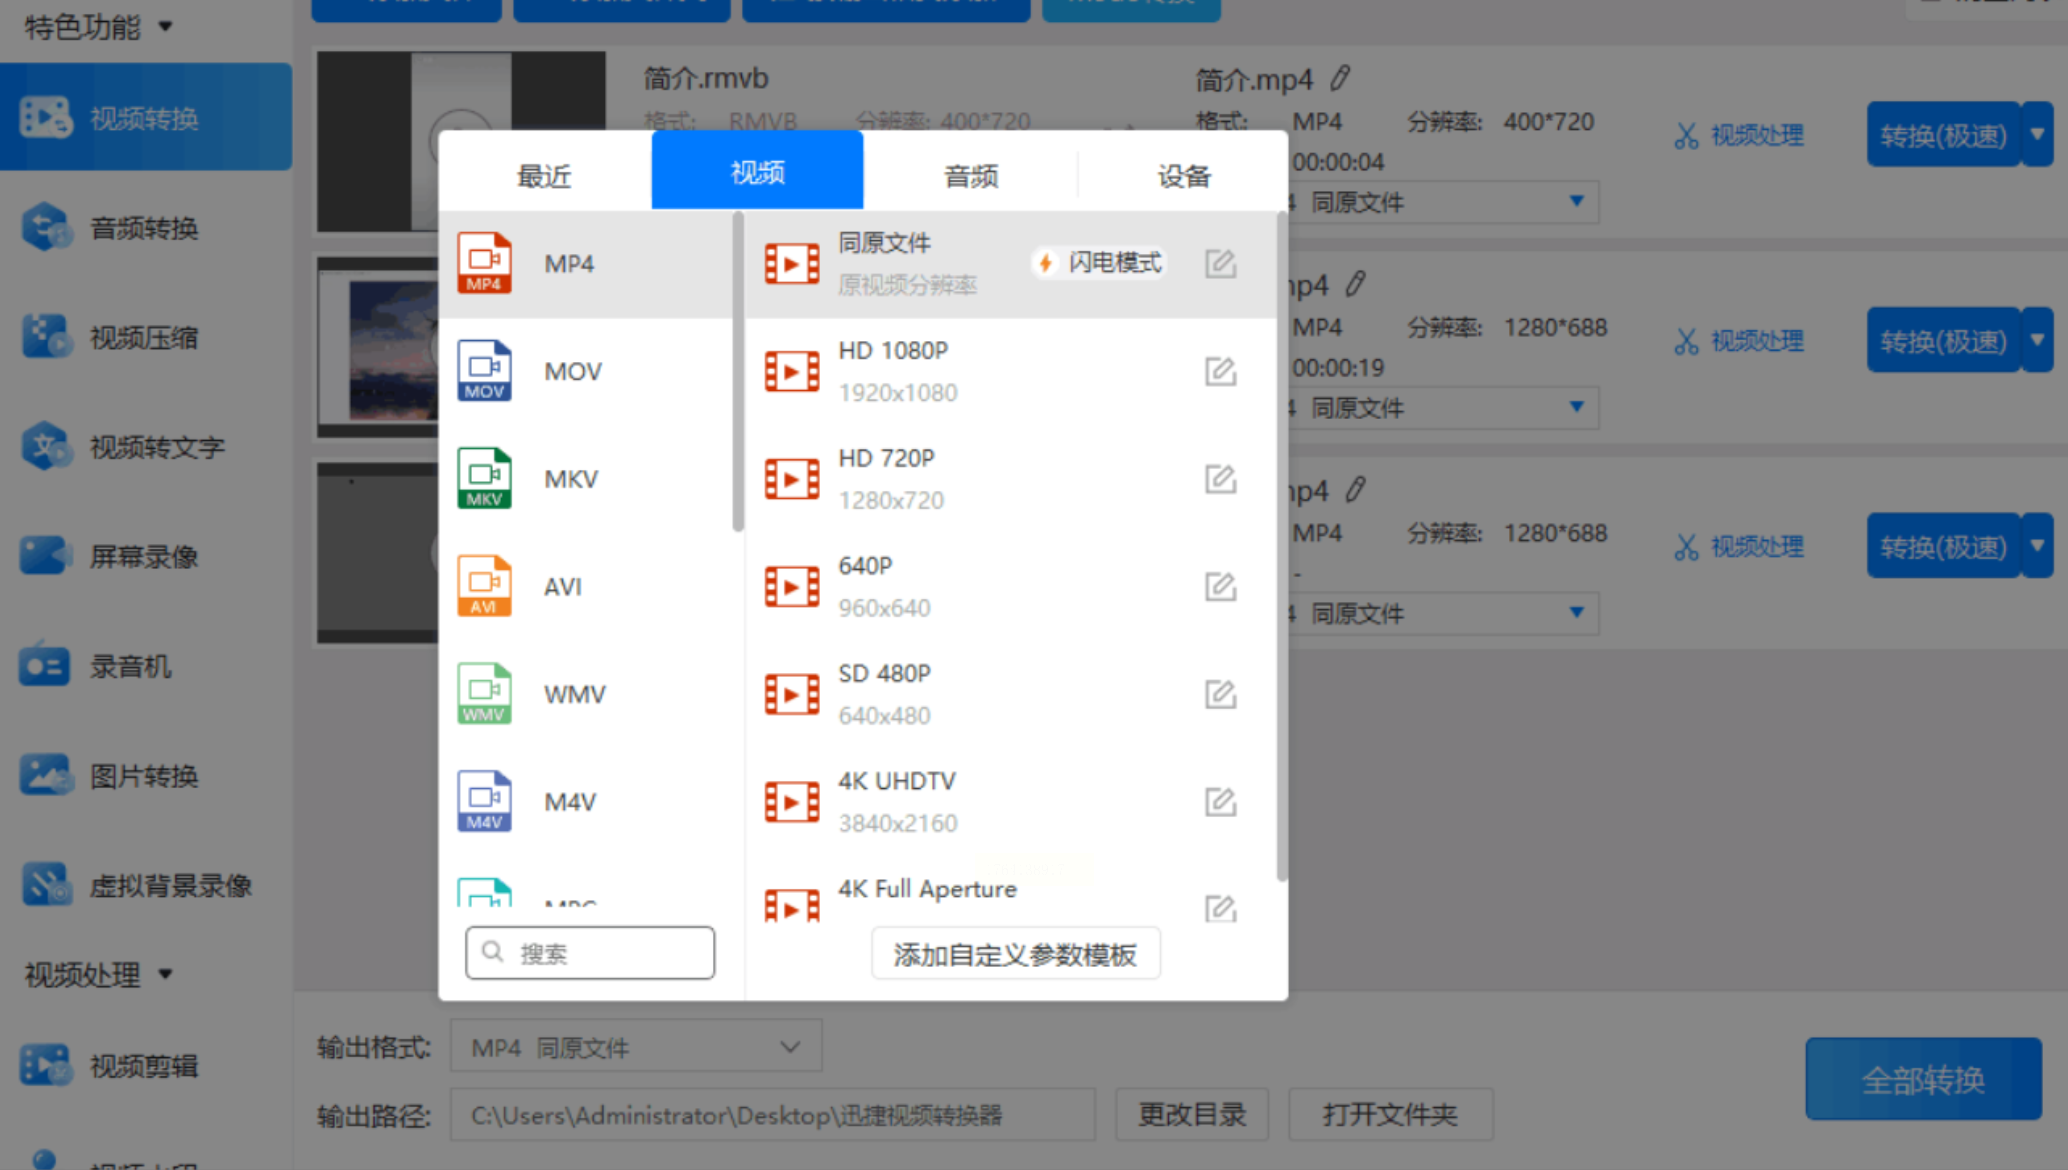The width and height of the screenshot is (2068, 1170).
Task: Choose the MKV format icon
Action: 484,479
